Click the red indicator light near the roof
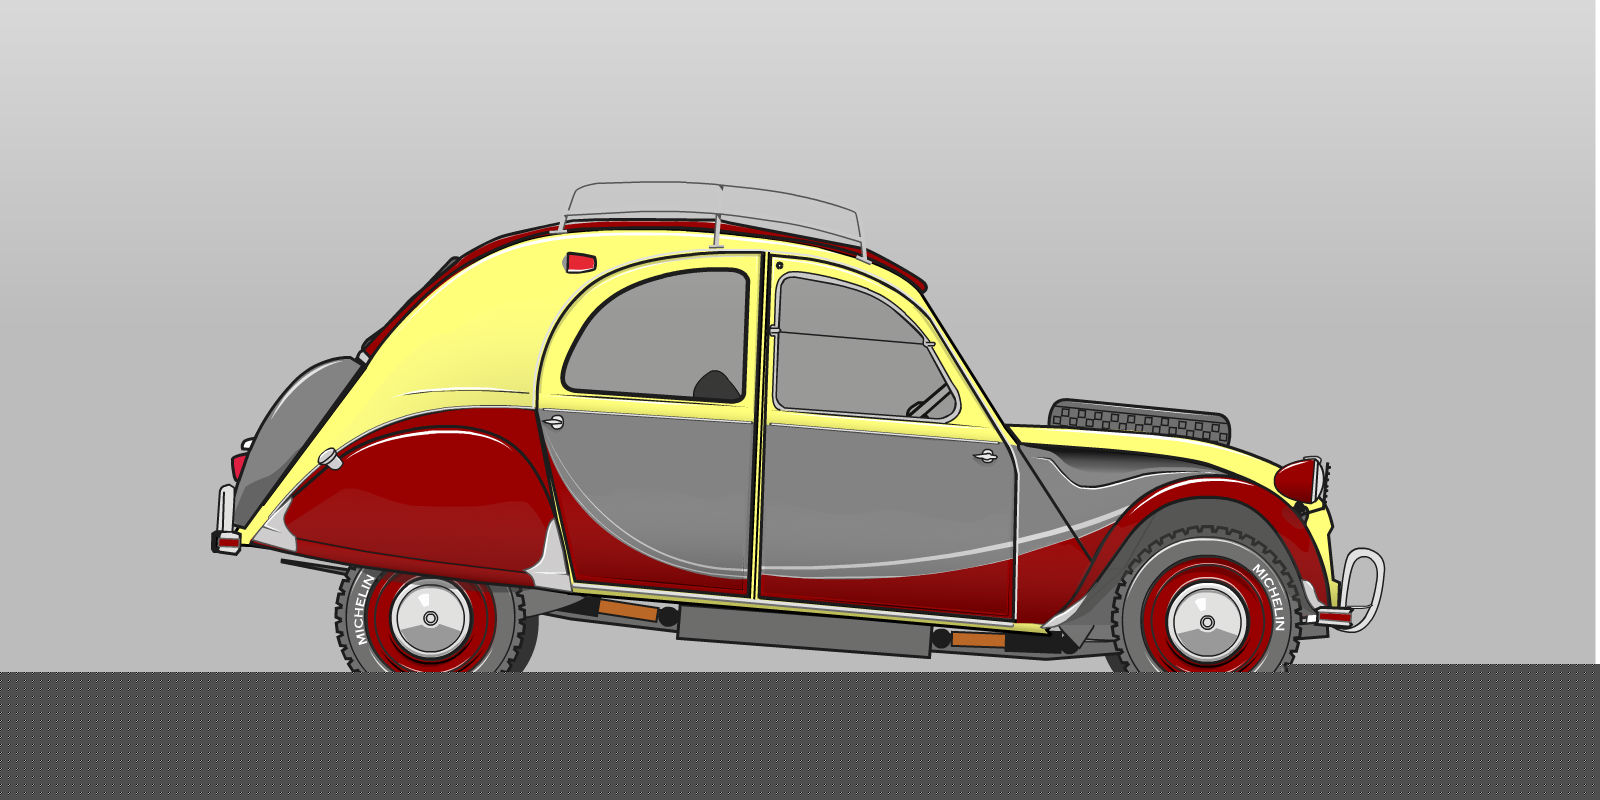The width and height of the screenshot is (1600, 800). click(580, 263)
